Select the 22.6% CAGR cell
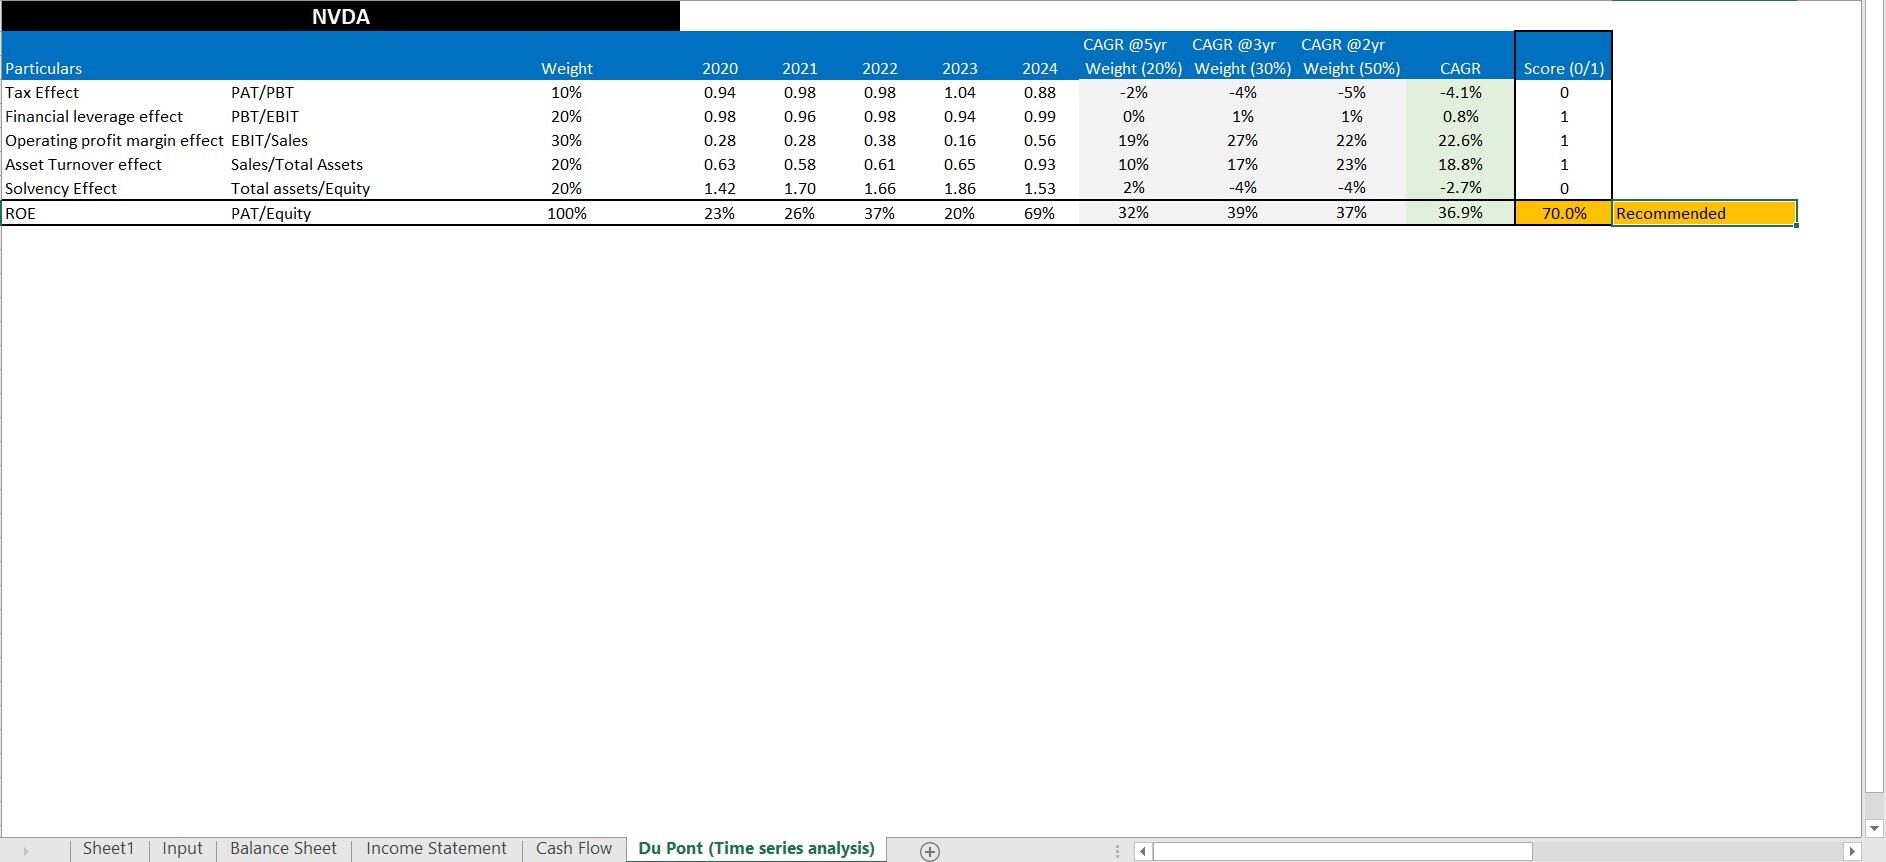Viewport: 1886px width, 862px height. [x=1460, y=140]
